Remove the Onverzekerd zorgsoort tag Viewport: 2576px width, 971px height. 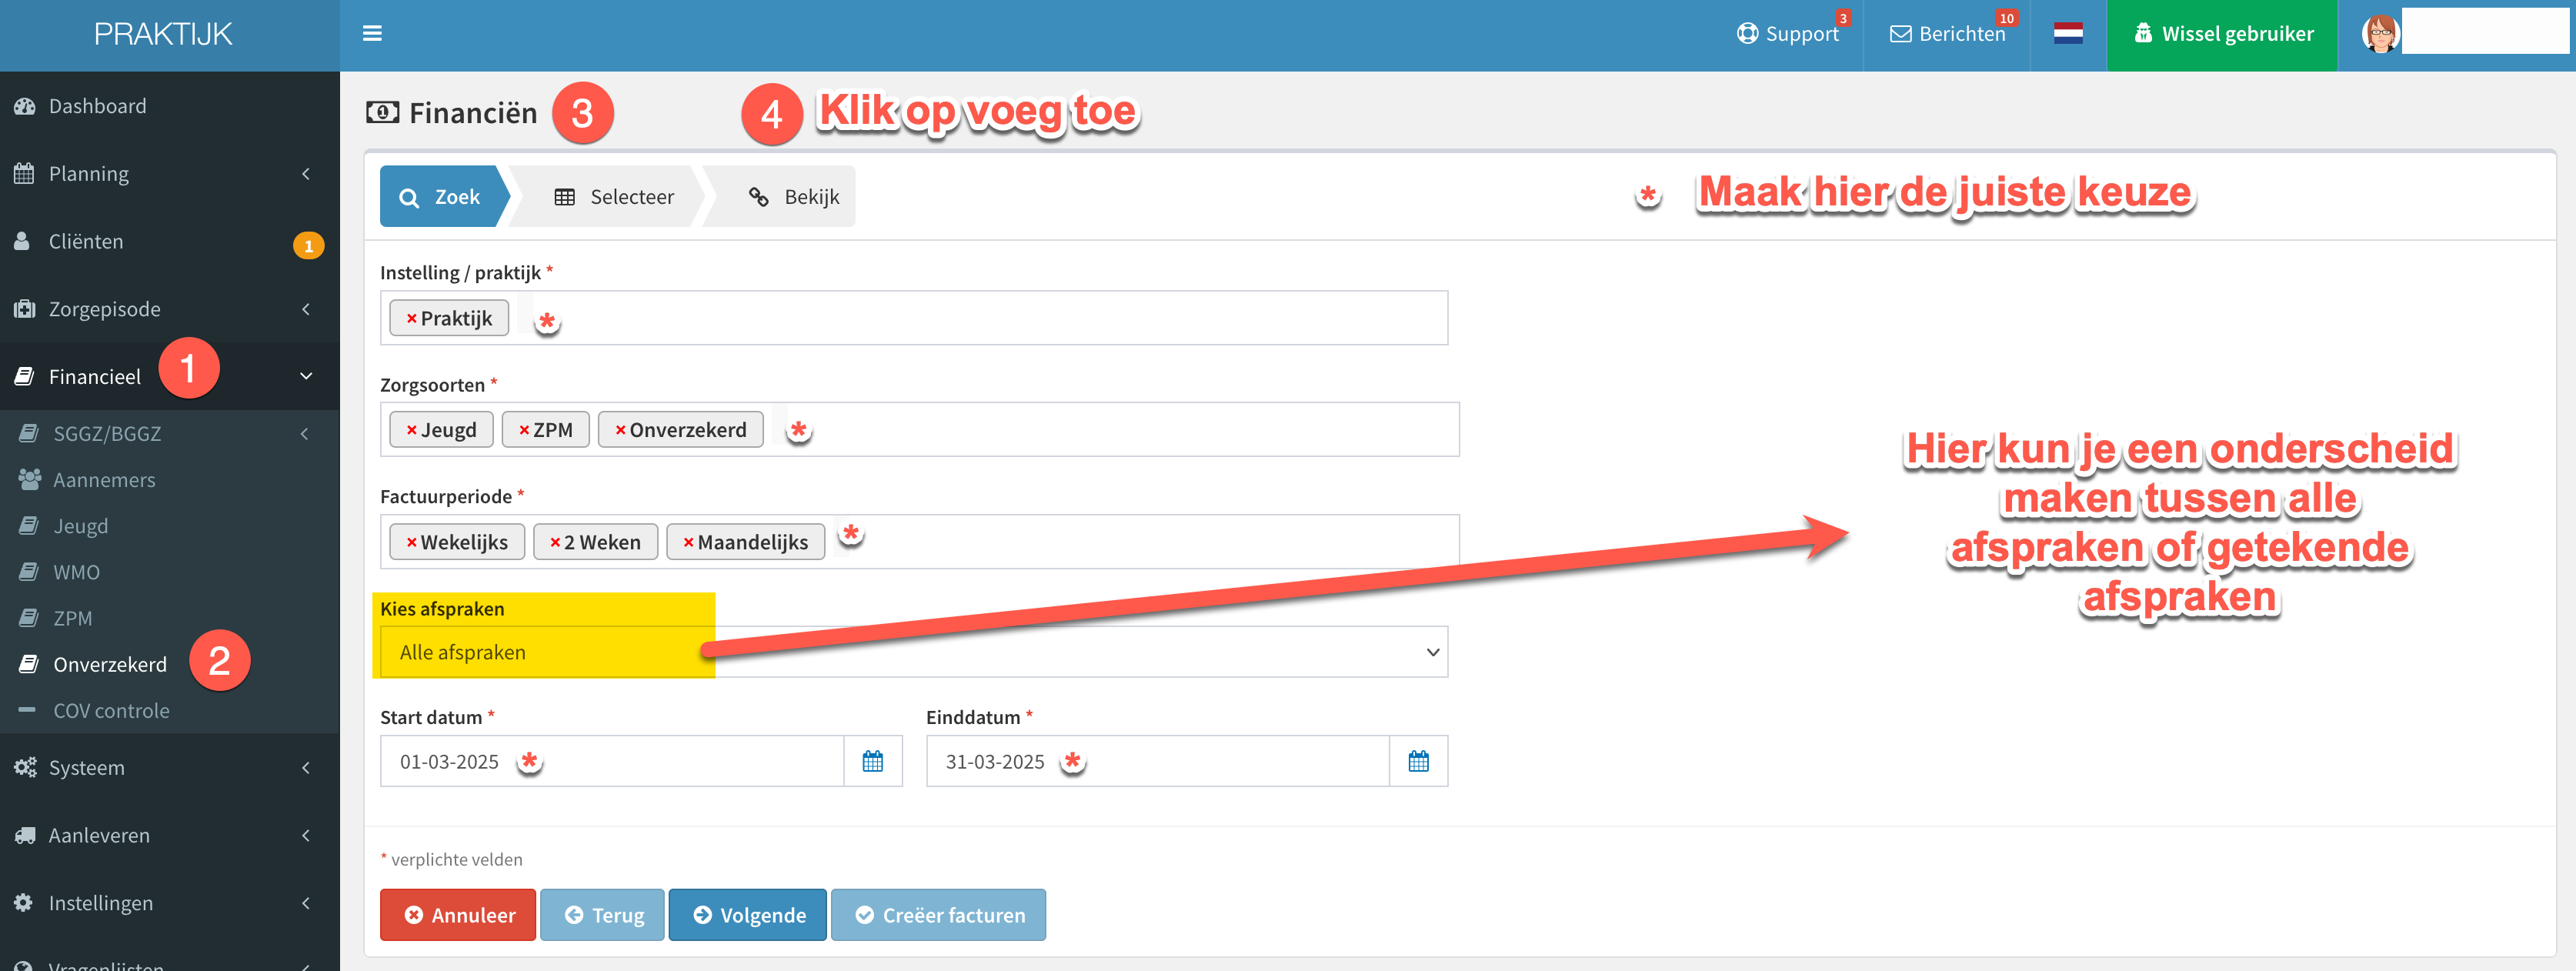pos(620,430)
